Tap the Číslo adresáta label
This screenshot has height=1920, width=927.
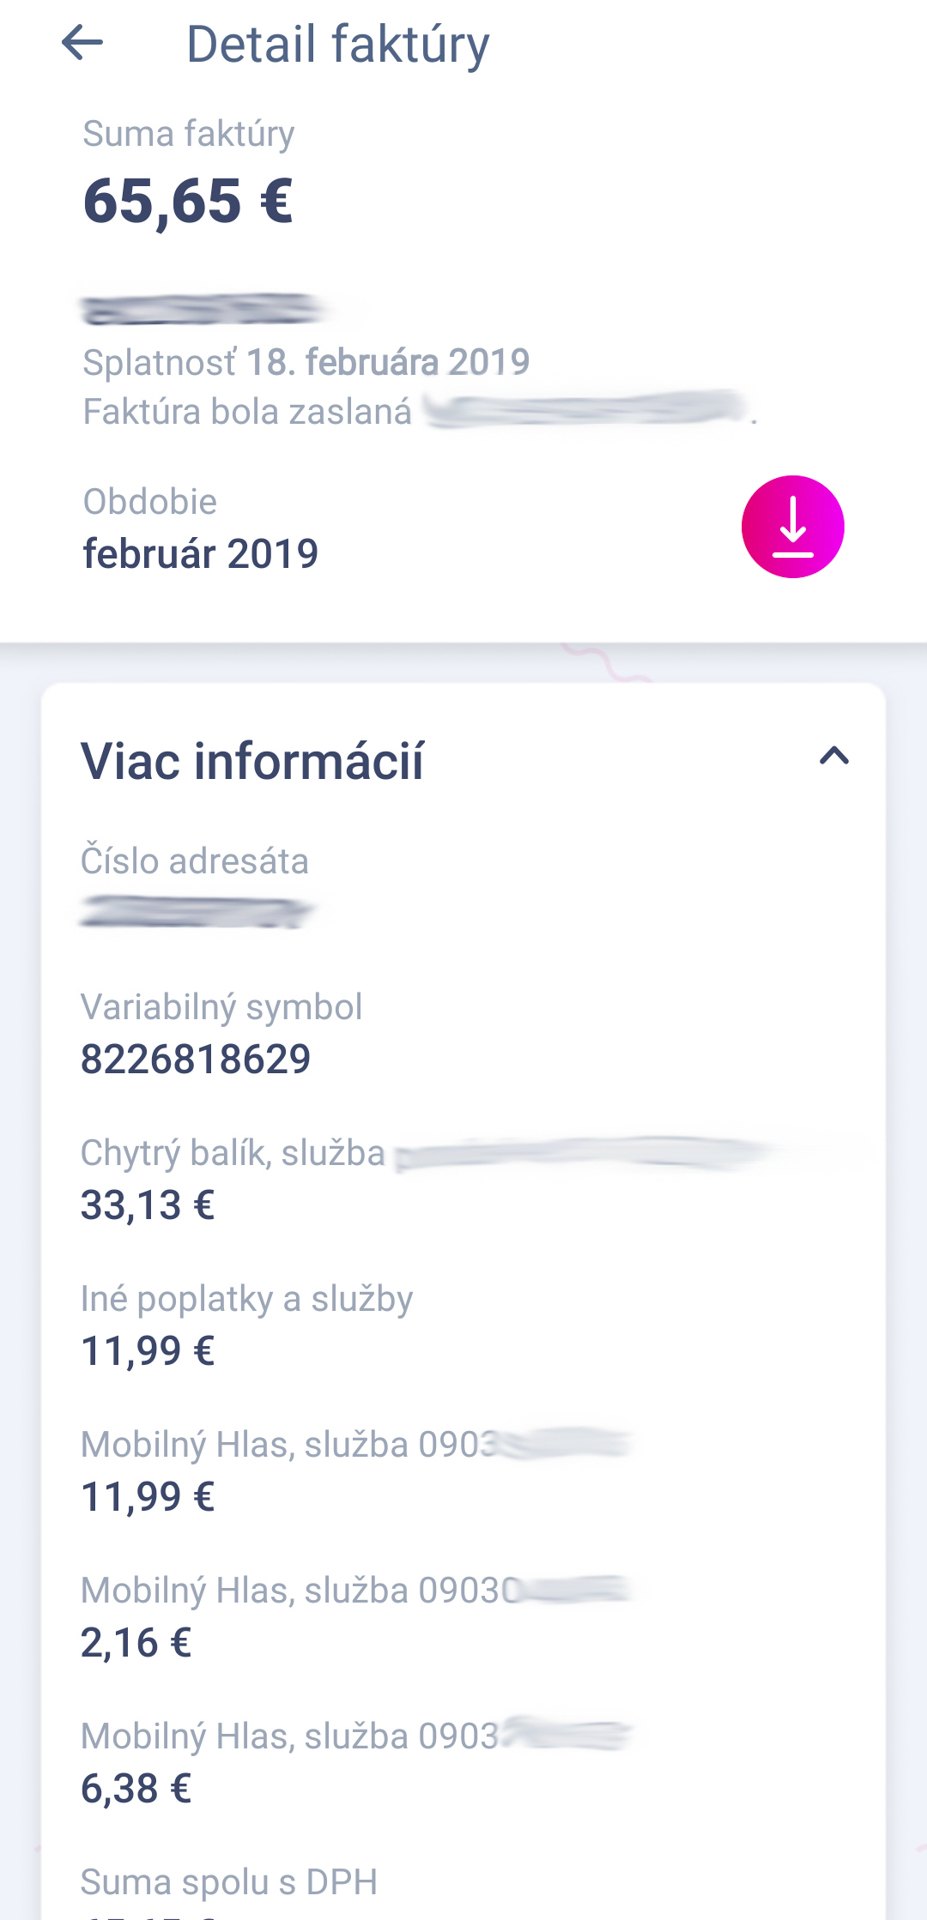(x=194, y=861)
